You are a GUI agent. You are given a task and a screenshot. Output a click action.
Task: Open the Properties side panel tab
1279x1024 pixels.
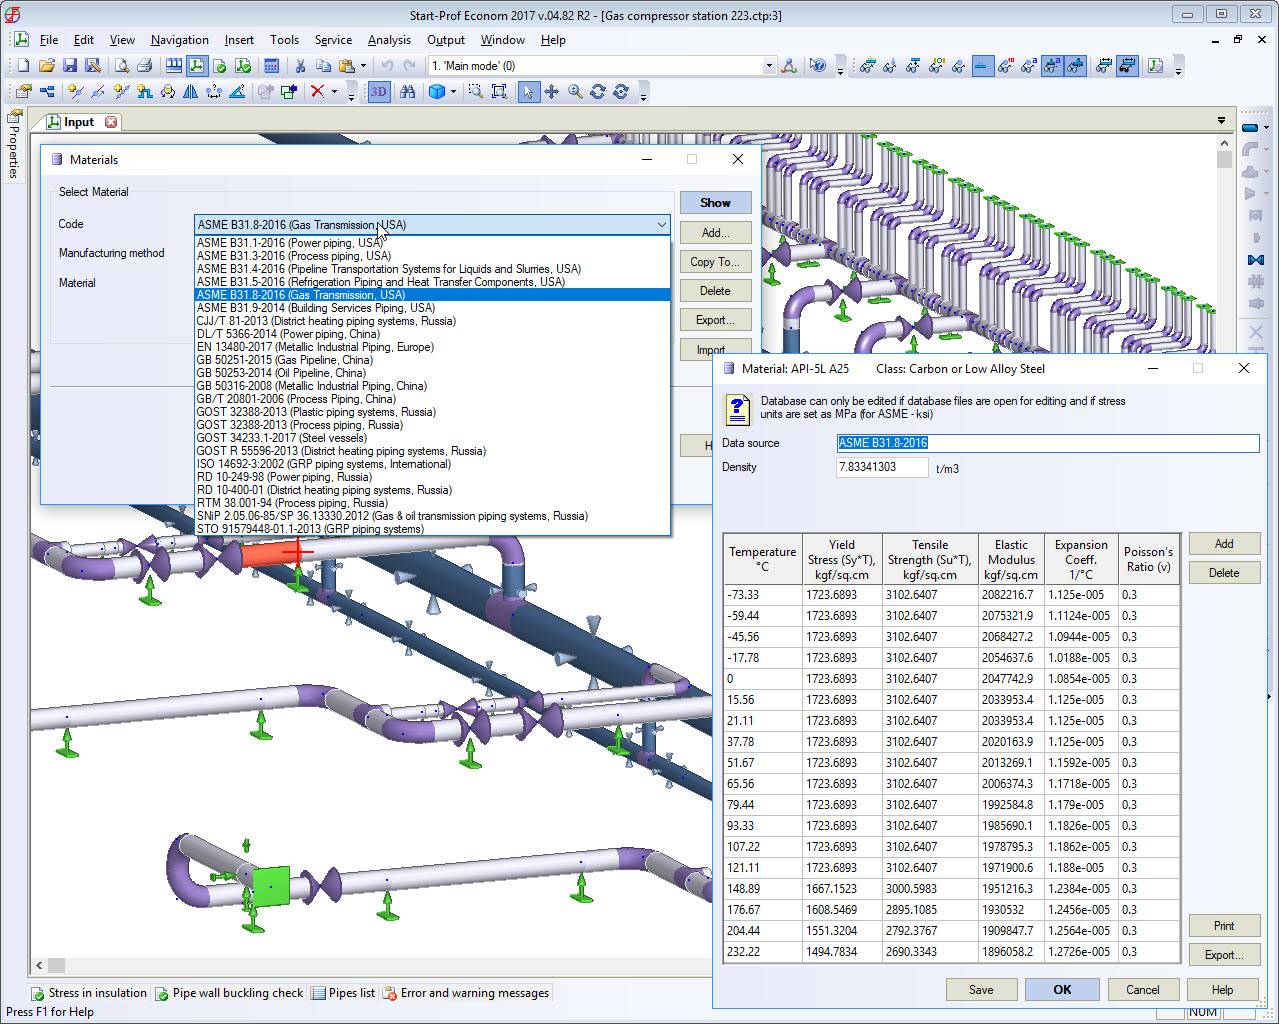13,146
